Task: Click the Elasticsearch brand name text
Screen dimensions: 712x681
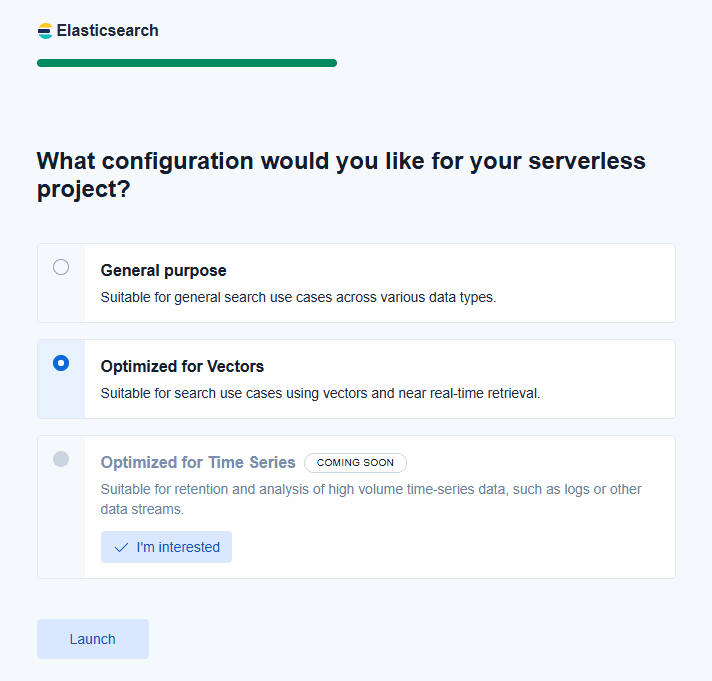Action: click(x=108, y=31)
